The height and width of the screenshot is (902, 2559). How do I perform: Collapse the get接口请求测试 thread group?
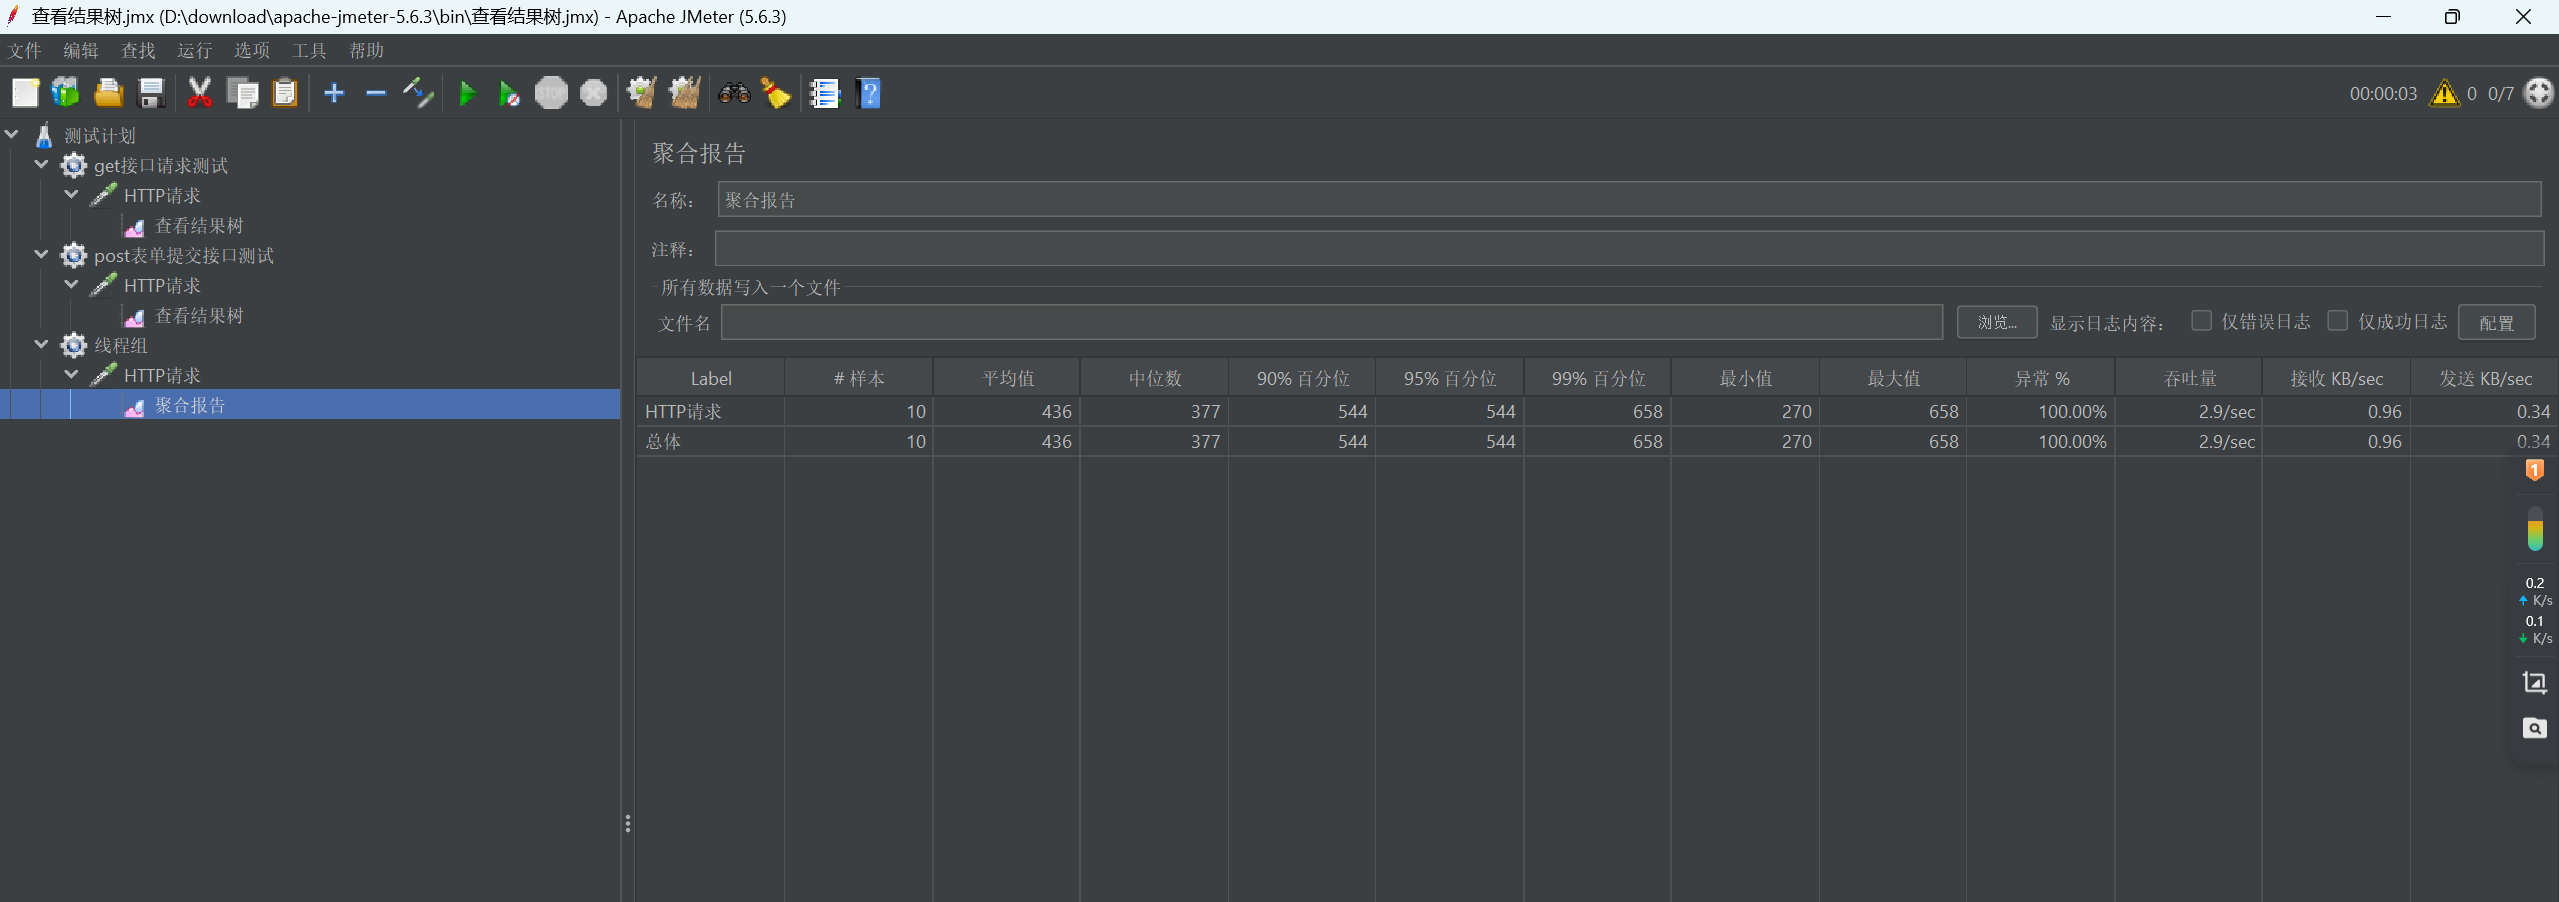pos(42,164)
